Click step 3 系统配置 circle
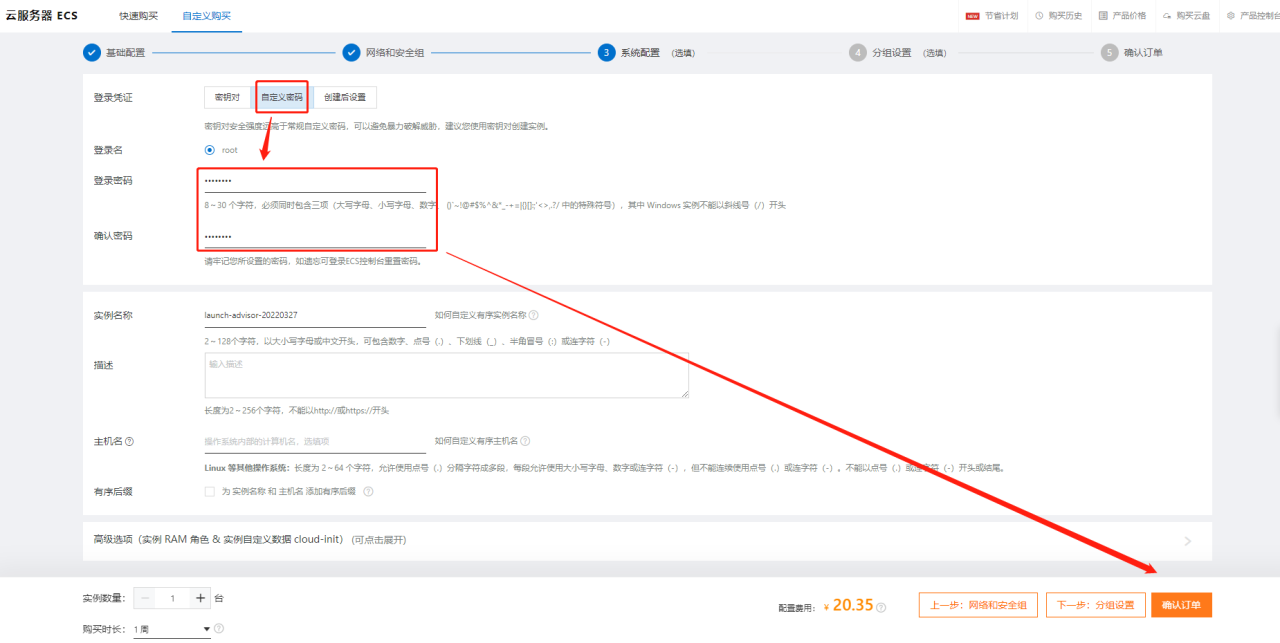Screen dimensions: 1280x643 point(606,53)
